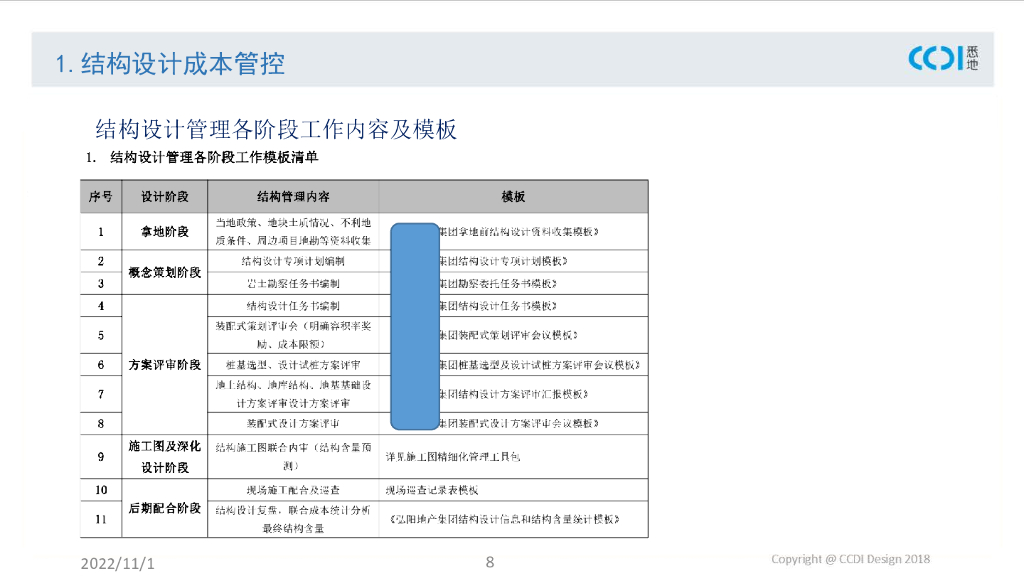The image size is (1024, 576).
Task: Click the '设计阶段' table header
Action: tap(165, 197)
